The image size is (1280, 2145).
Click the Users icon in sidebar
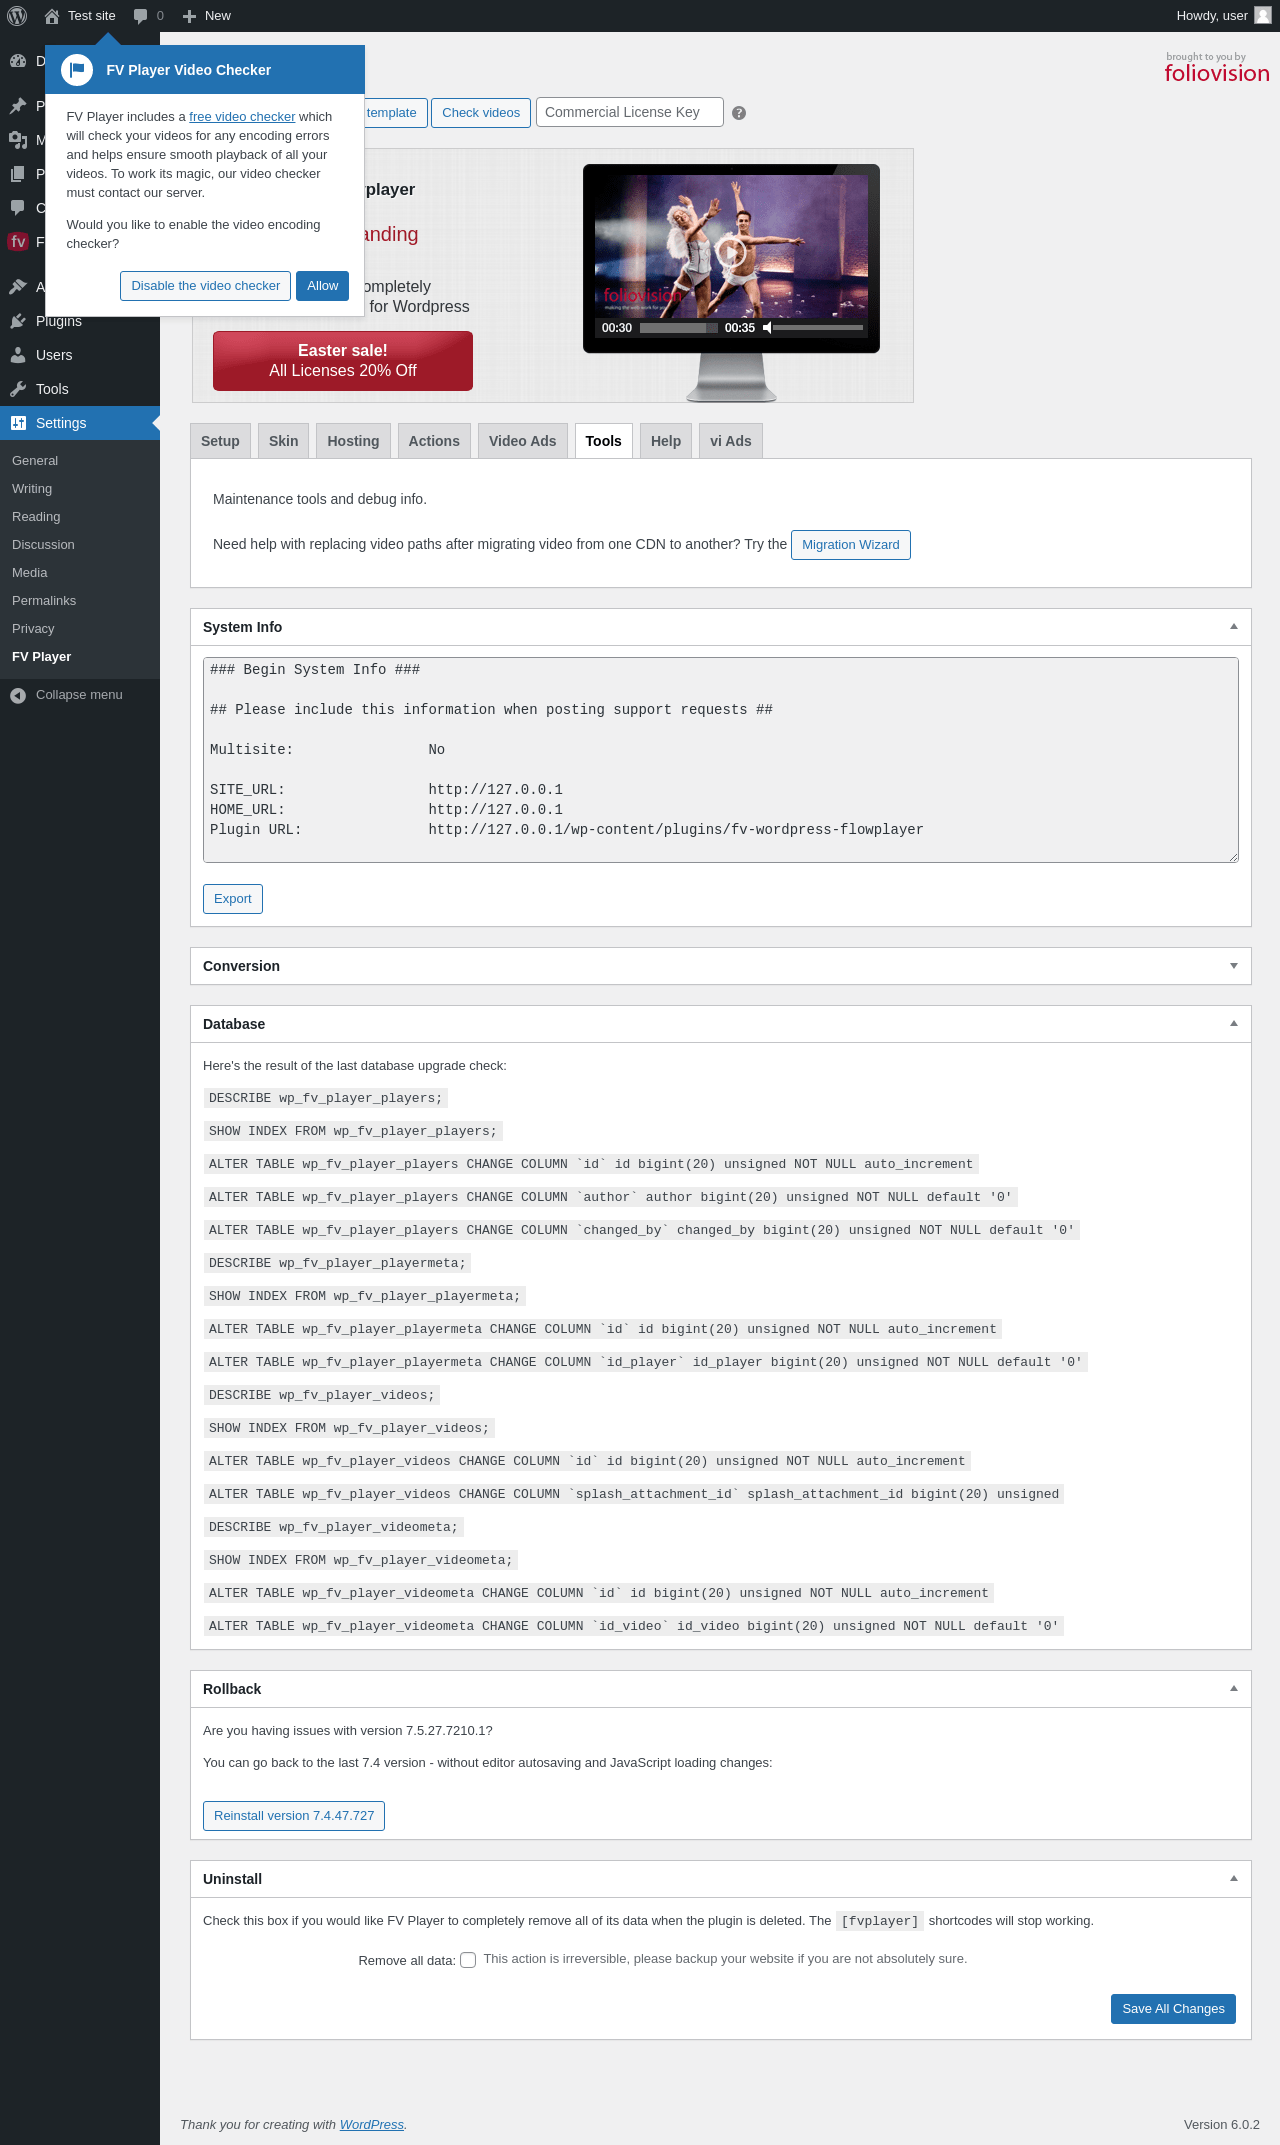[x=18, y=355]
